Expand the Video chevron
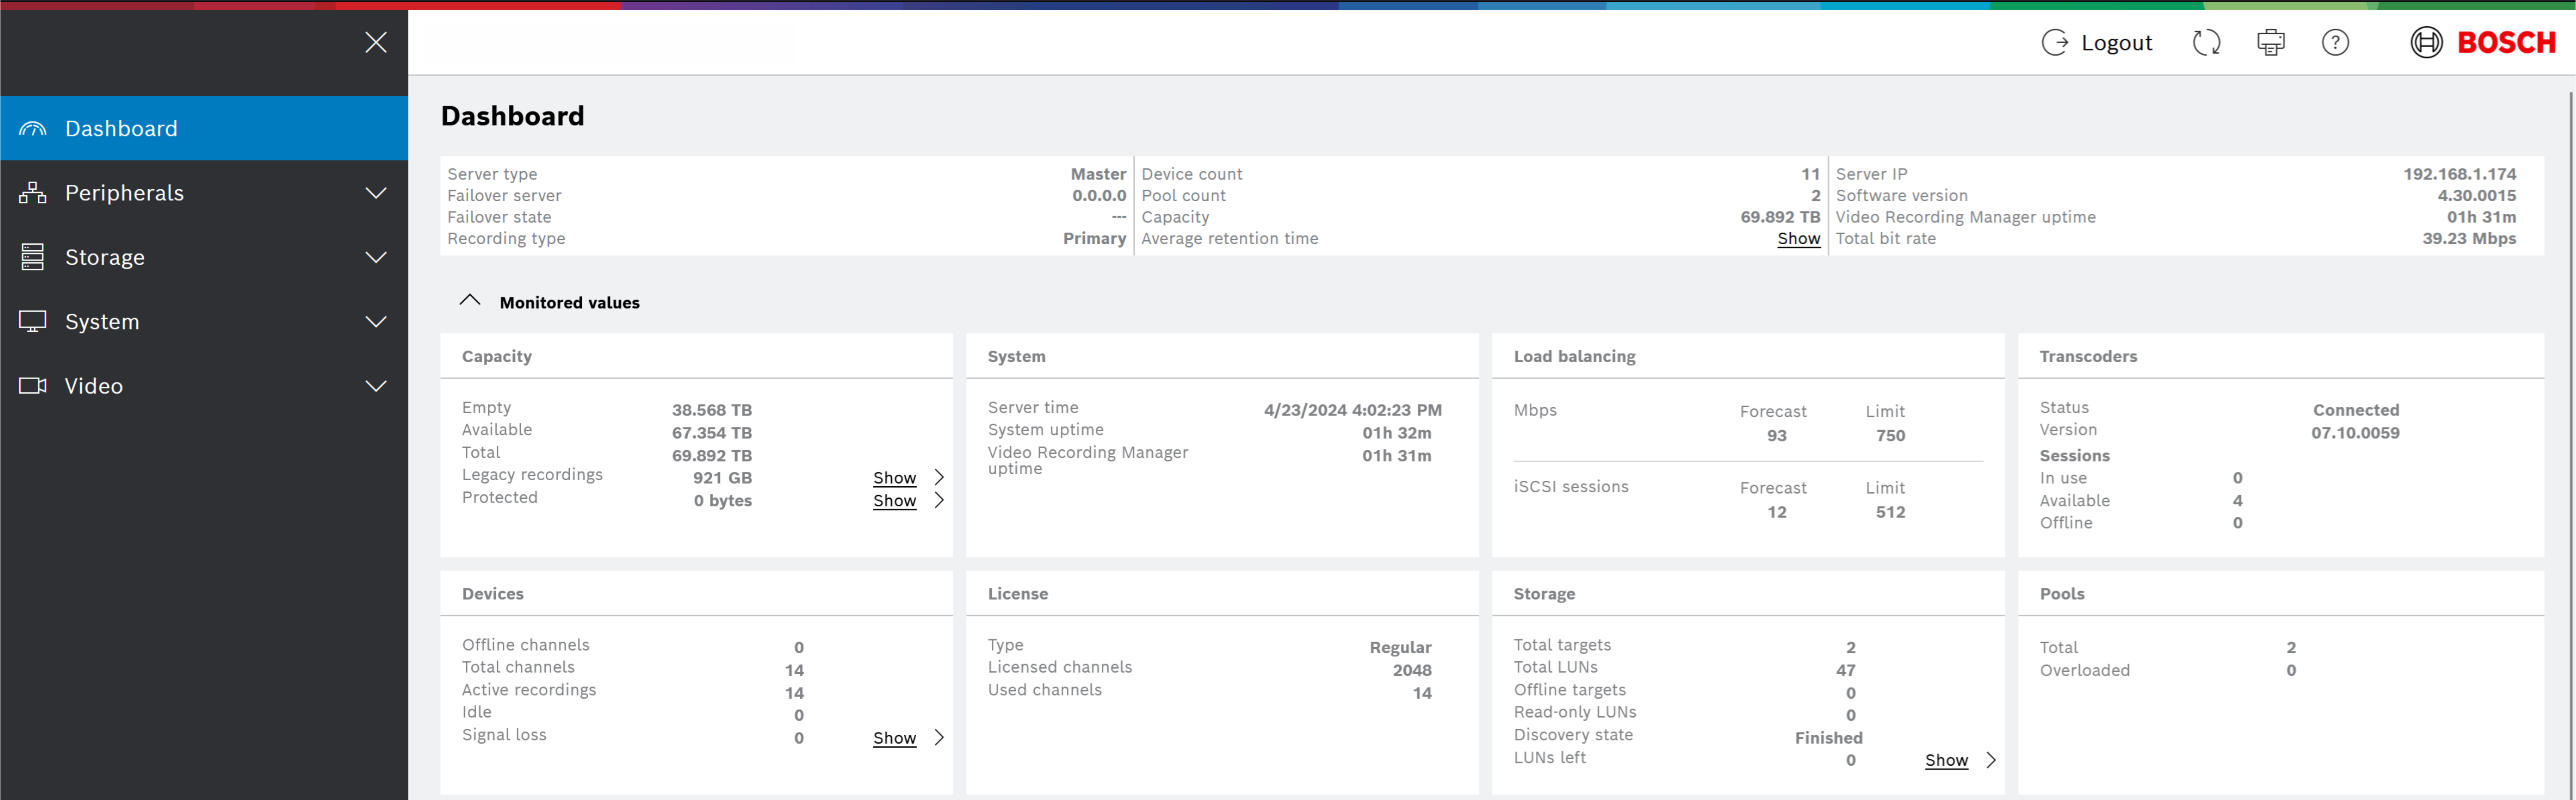 (376, 386)
